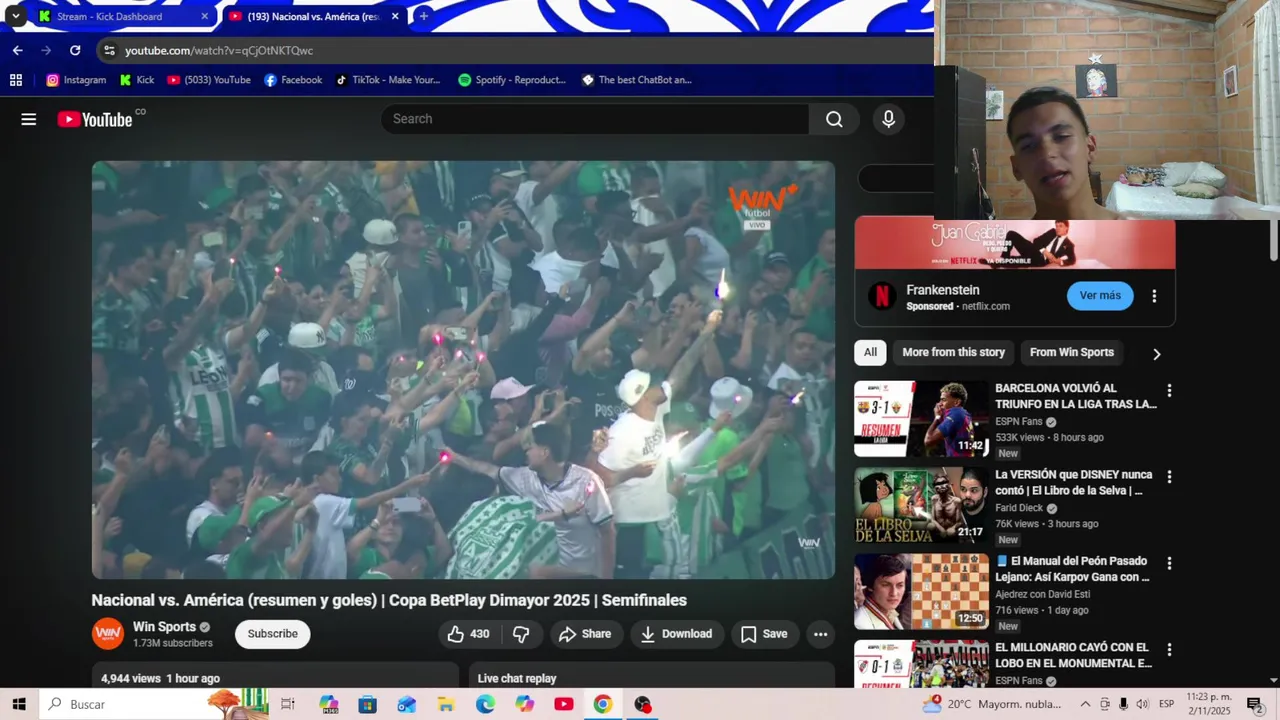Select the Nacional vs. América tab
The width and height of the screenshot is (1280, 720).
[313, 16]
